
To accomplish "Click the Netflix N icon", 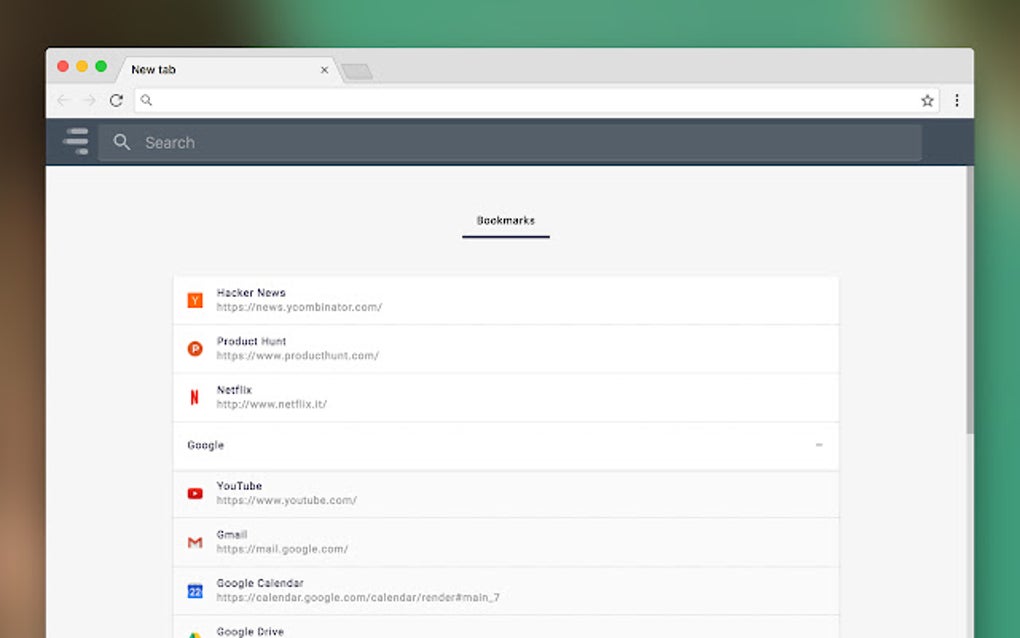I will pyautogui.click(x=194, y=396).
